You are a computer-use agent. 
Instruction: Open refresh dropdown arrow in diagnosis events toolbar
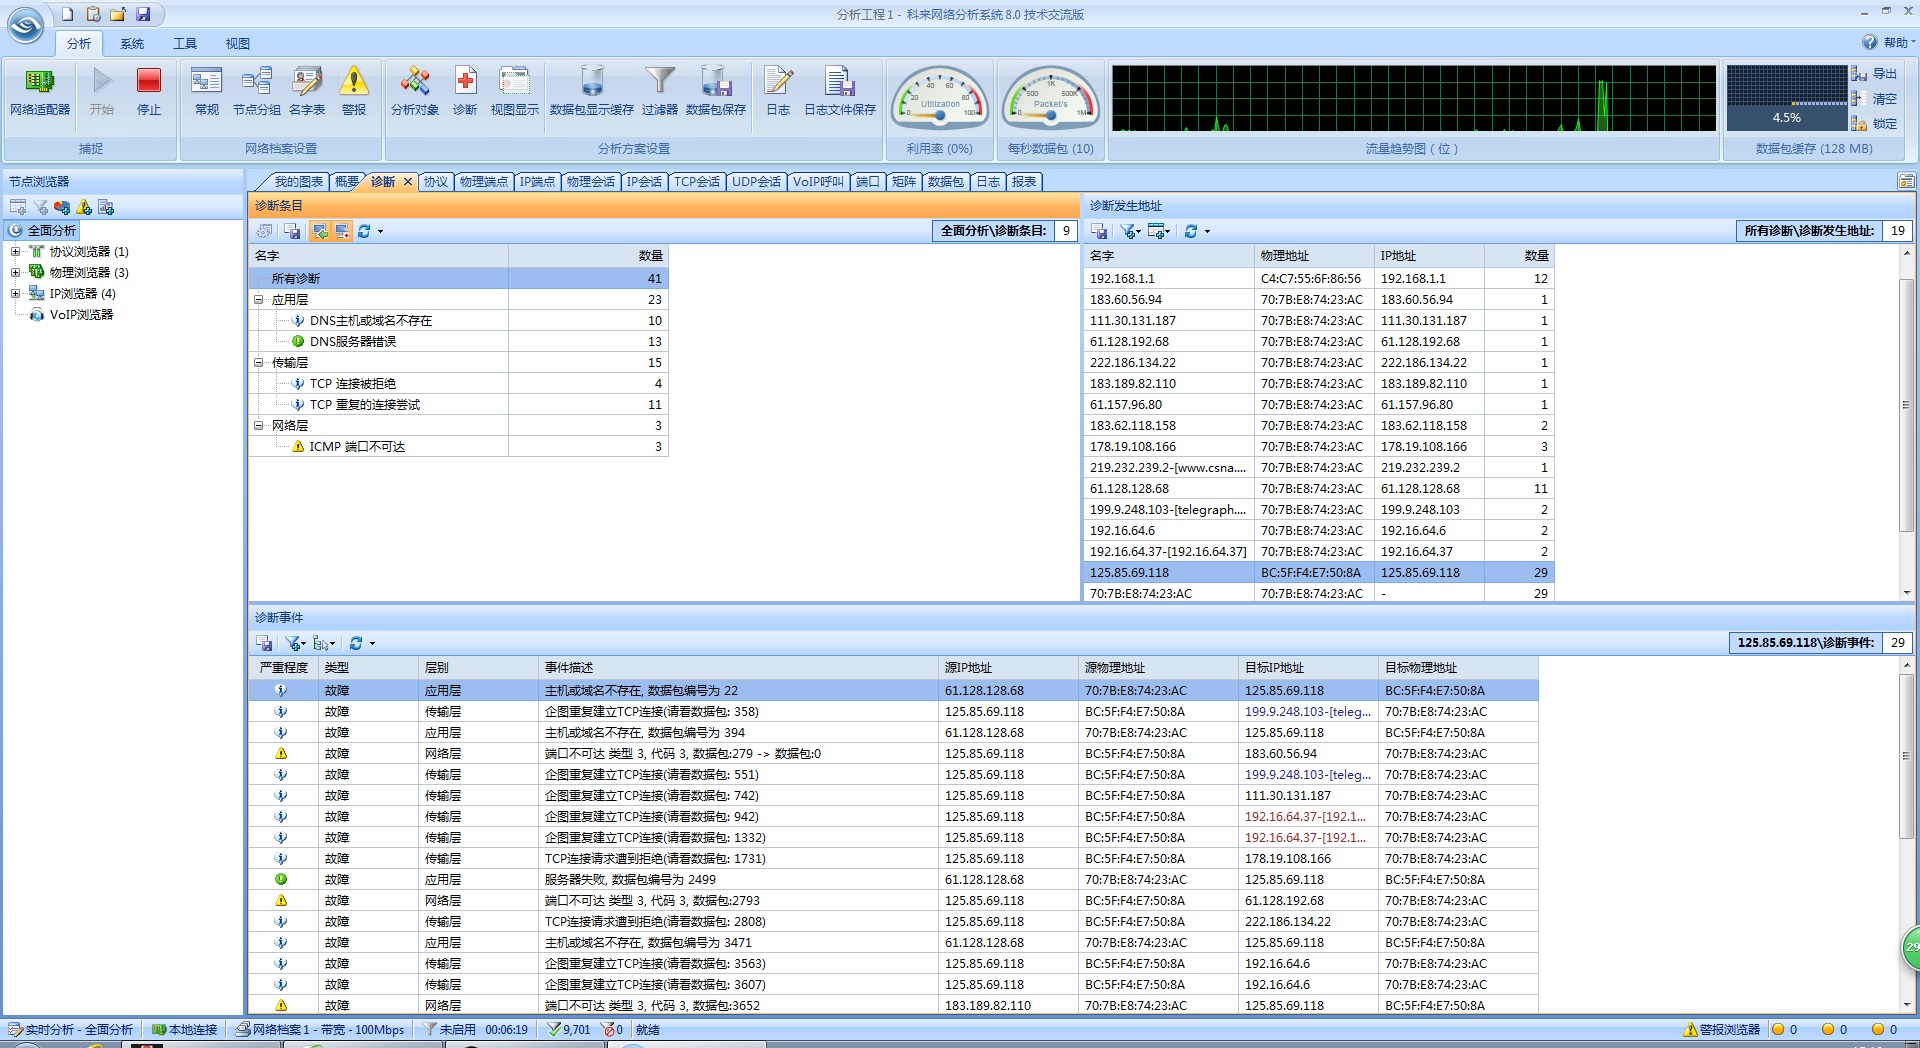[372, 644]
